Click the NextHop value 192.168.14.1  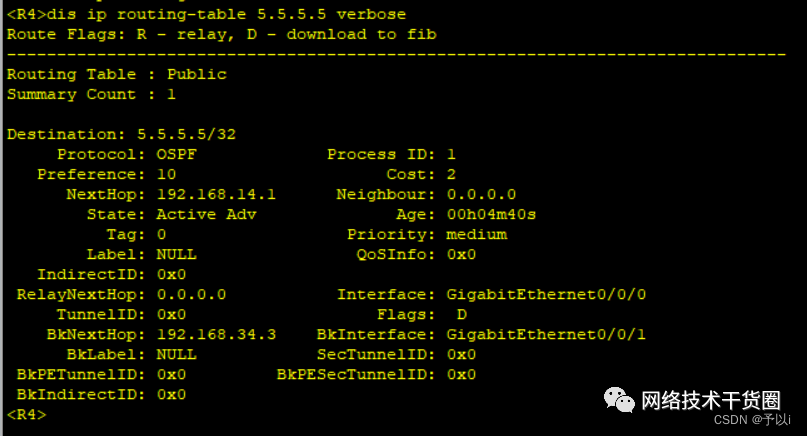click(x=216, y=194)
